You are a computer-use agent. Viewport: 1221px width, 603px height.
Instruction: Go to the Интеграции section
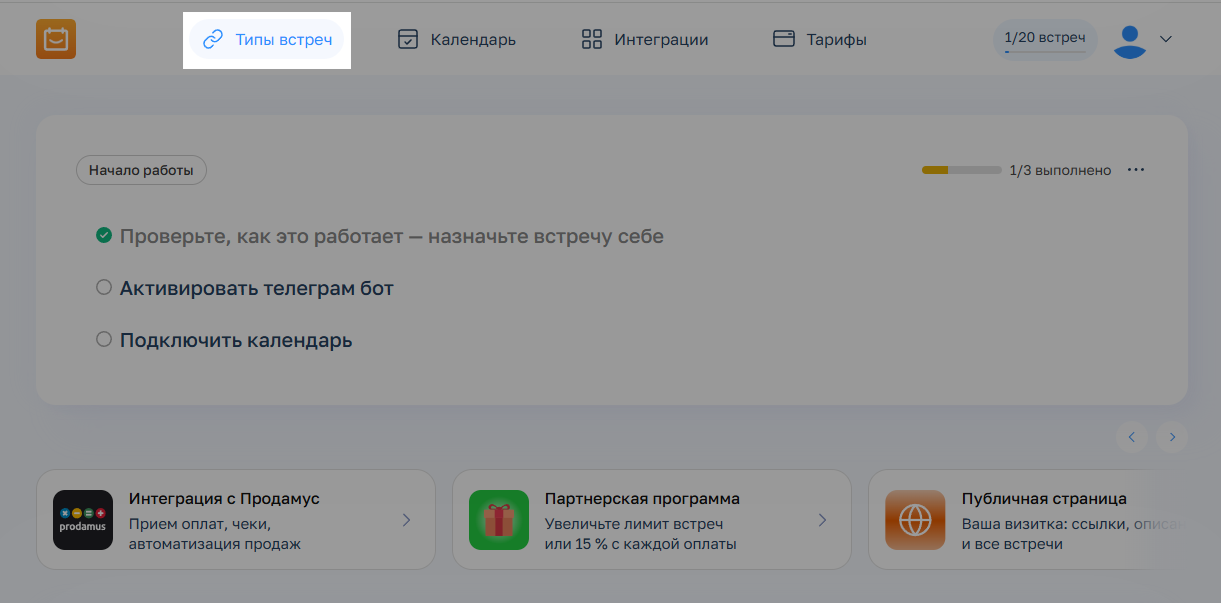click(645, 40)
